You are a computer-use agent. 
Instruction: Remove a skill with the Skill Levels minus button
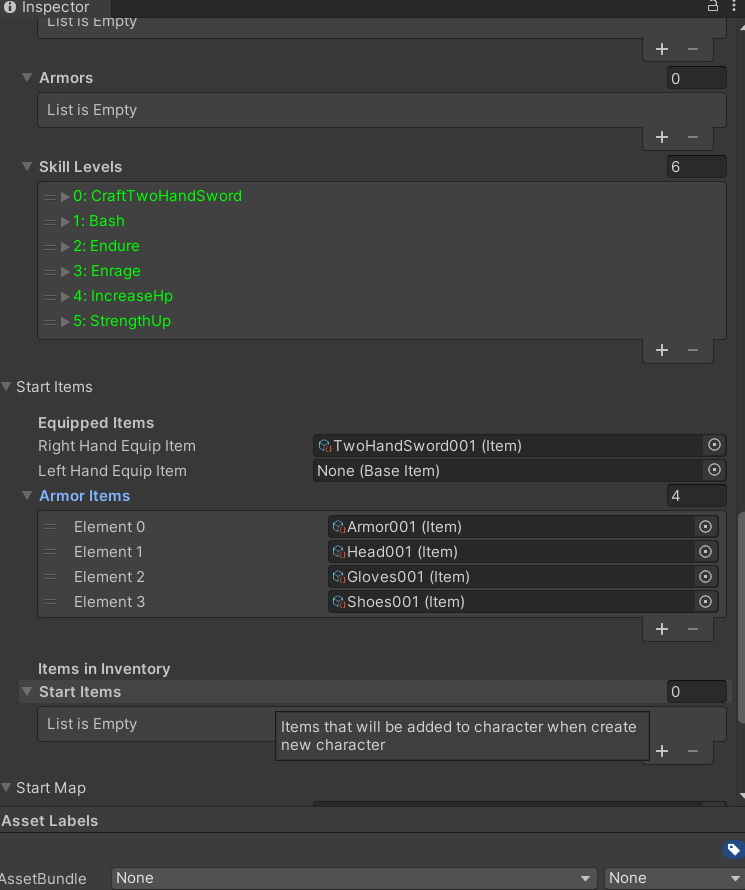tap(693, 350)
